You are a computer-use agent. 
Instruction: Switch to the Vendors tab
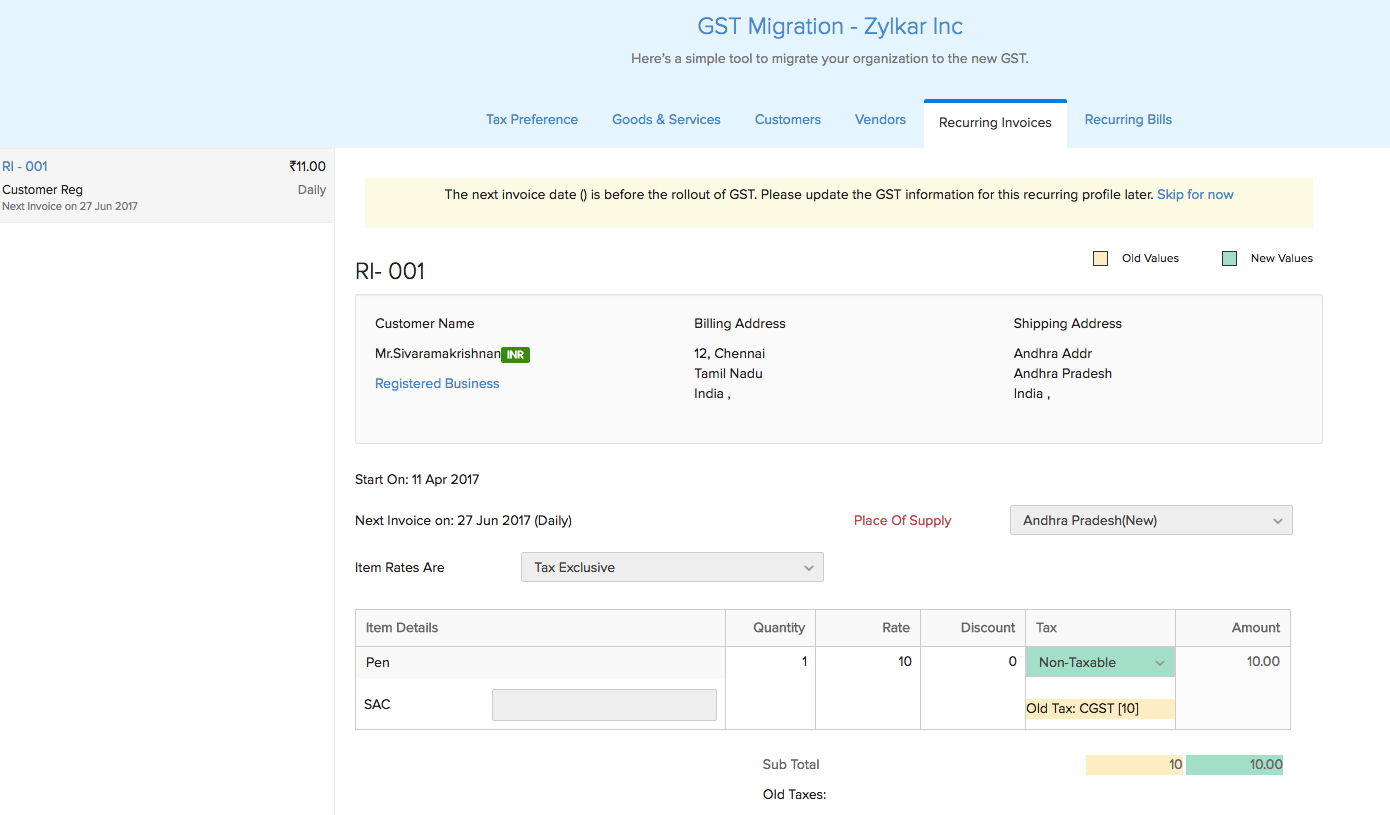[x=879, y=119]
